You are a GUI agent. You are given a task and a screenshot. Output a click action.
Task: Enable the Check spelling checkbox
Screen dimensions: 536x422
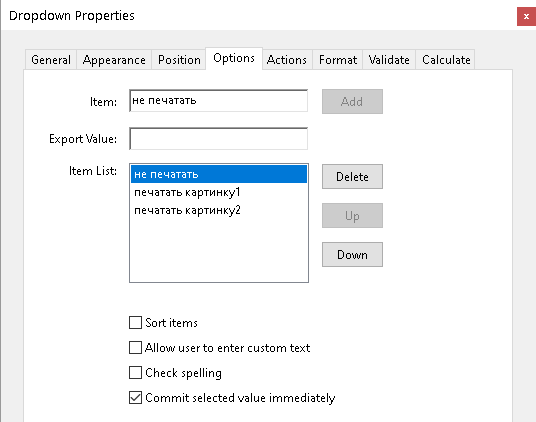coord(135,372)
